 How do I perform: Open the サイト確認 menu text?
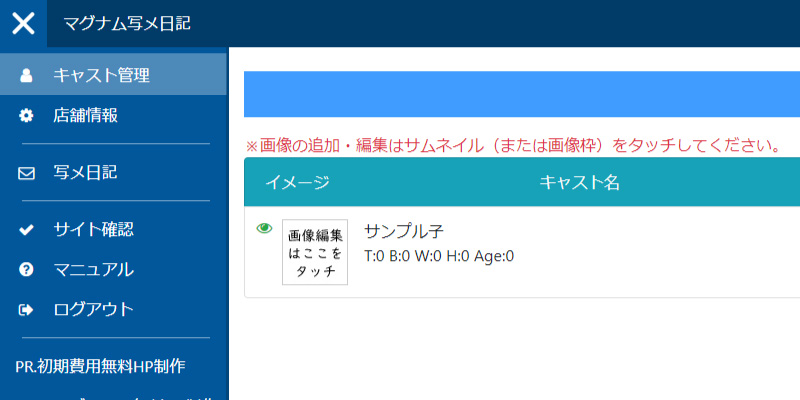click(x=93, y=230)
